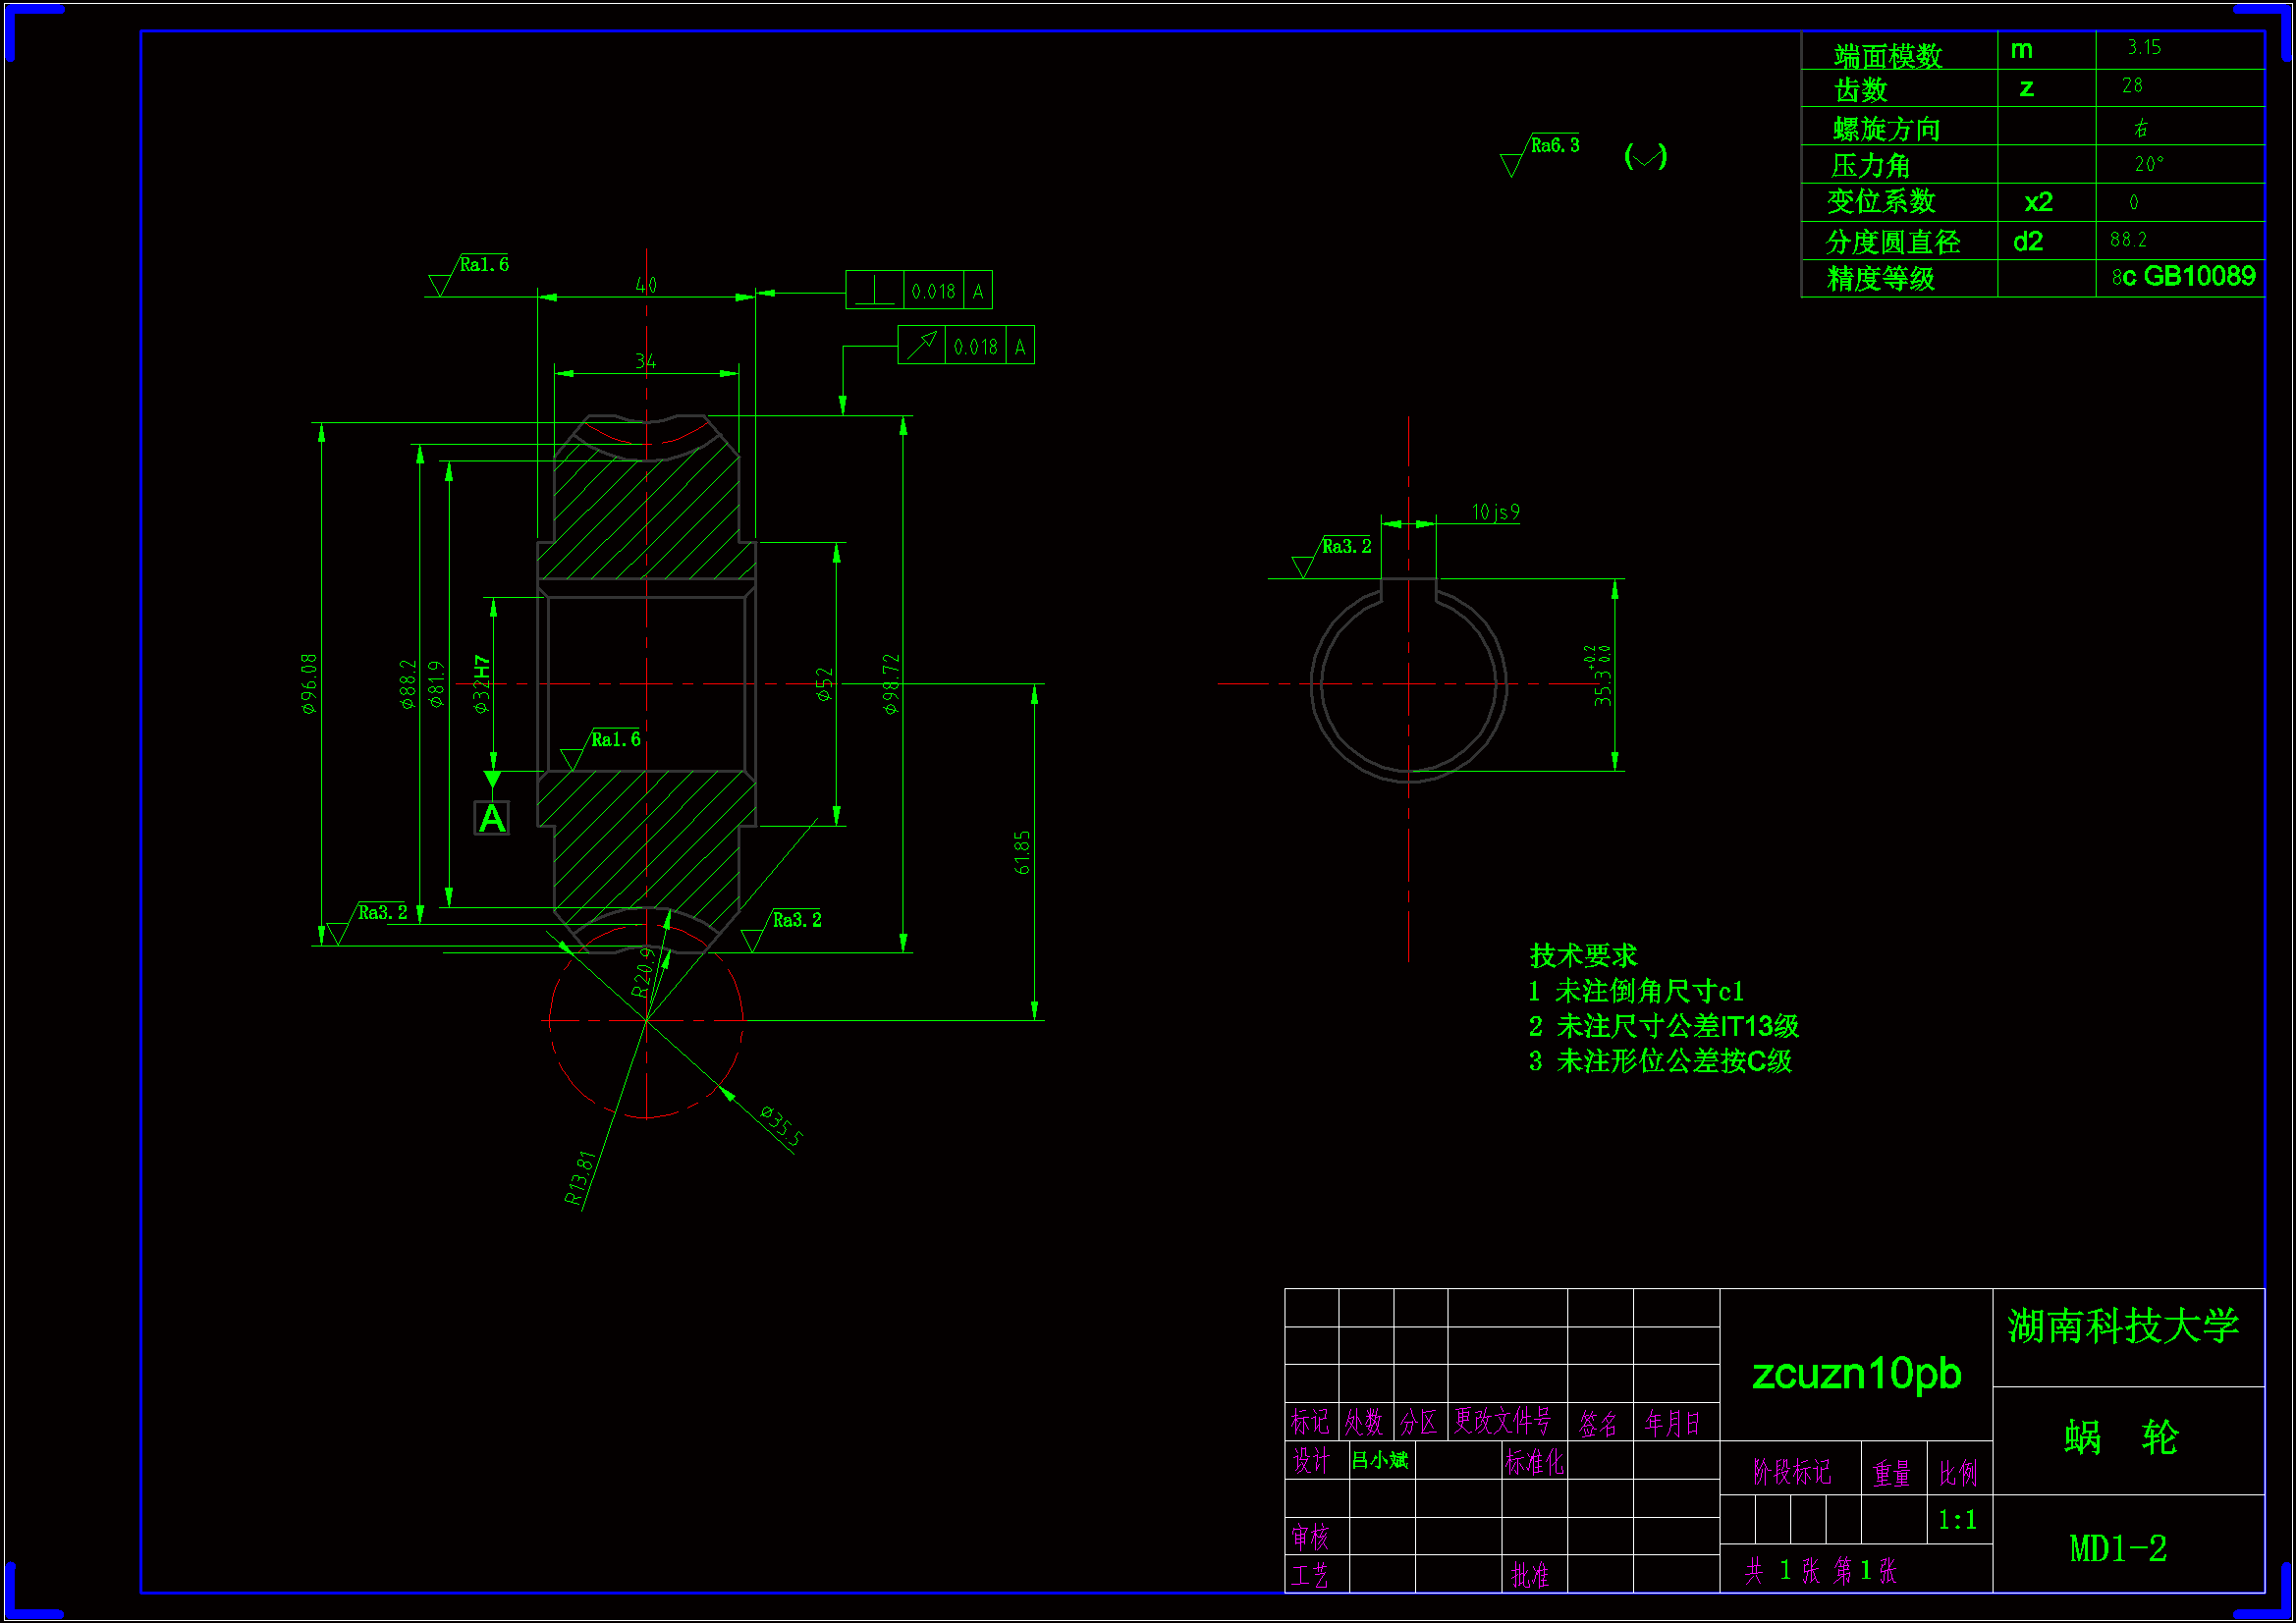Select the 10js9 keyway width dimension
Viewport: 2296px width, 1623px height.
point(1495,512)
